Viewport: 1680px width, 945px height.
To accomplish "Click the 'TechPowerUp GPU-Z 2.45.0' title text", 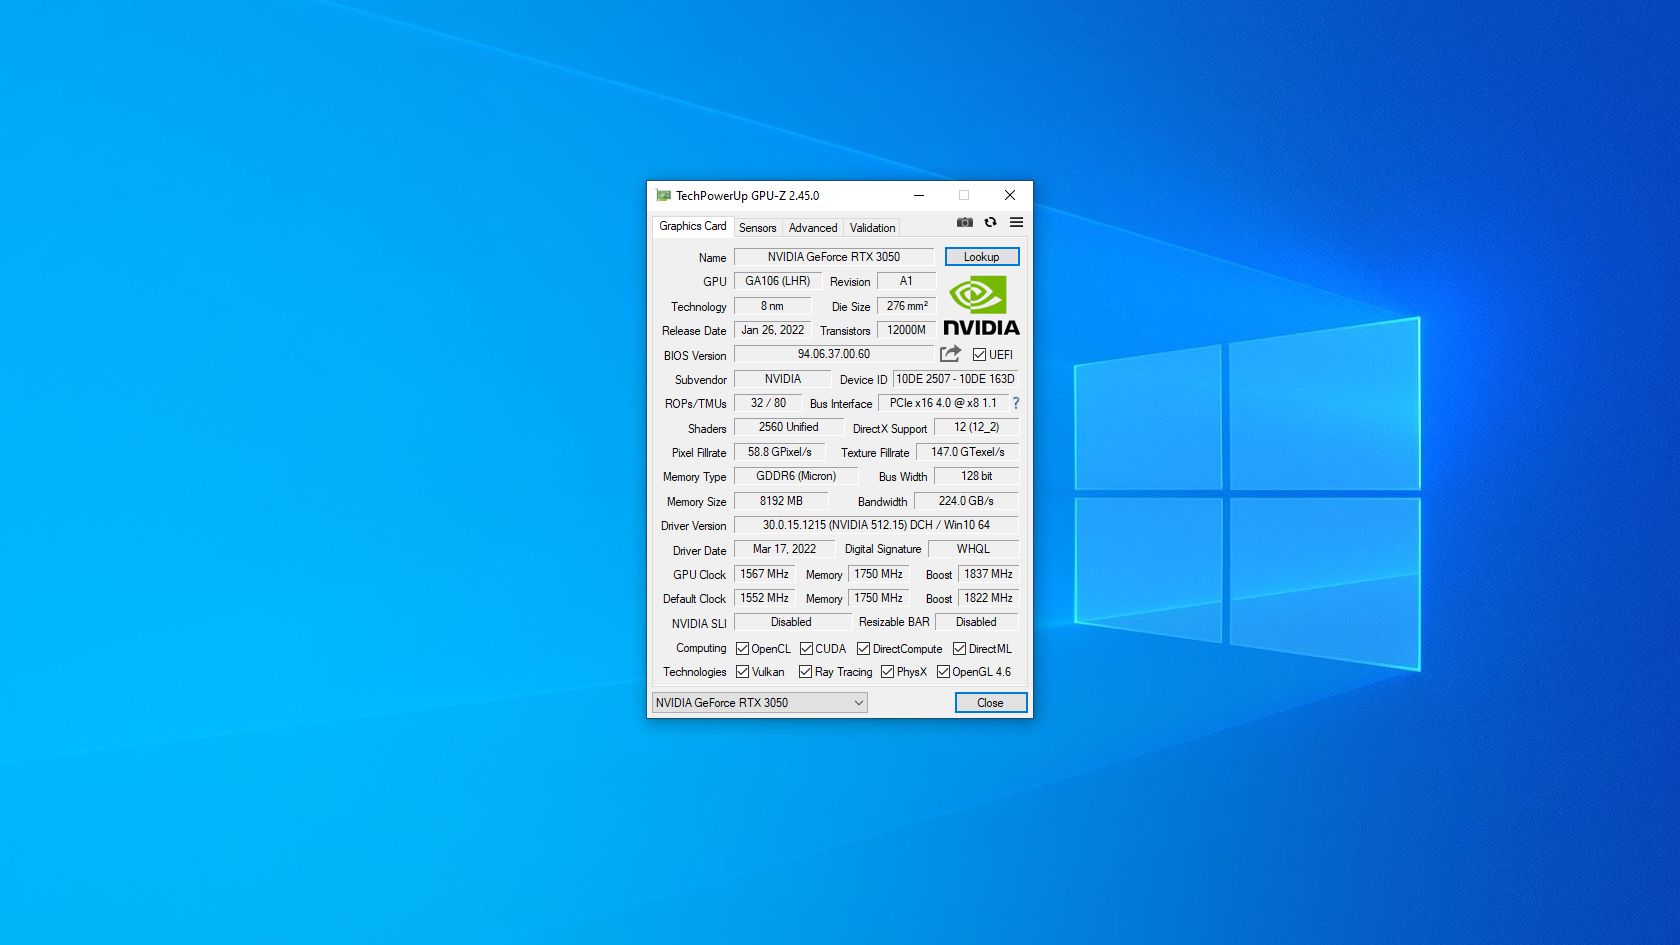I will click(x=747, y=196).
